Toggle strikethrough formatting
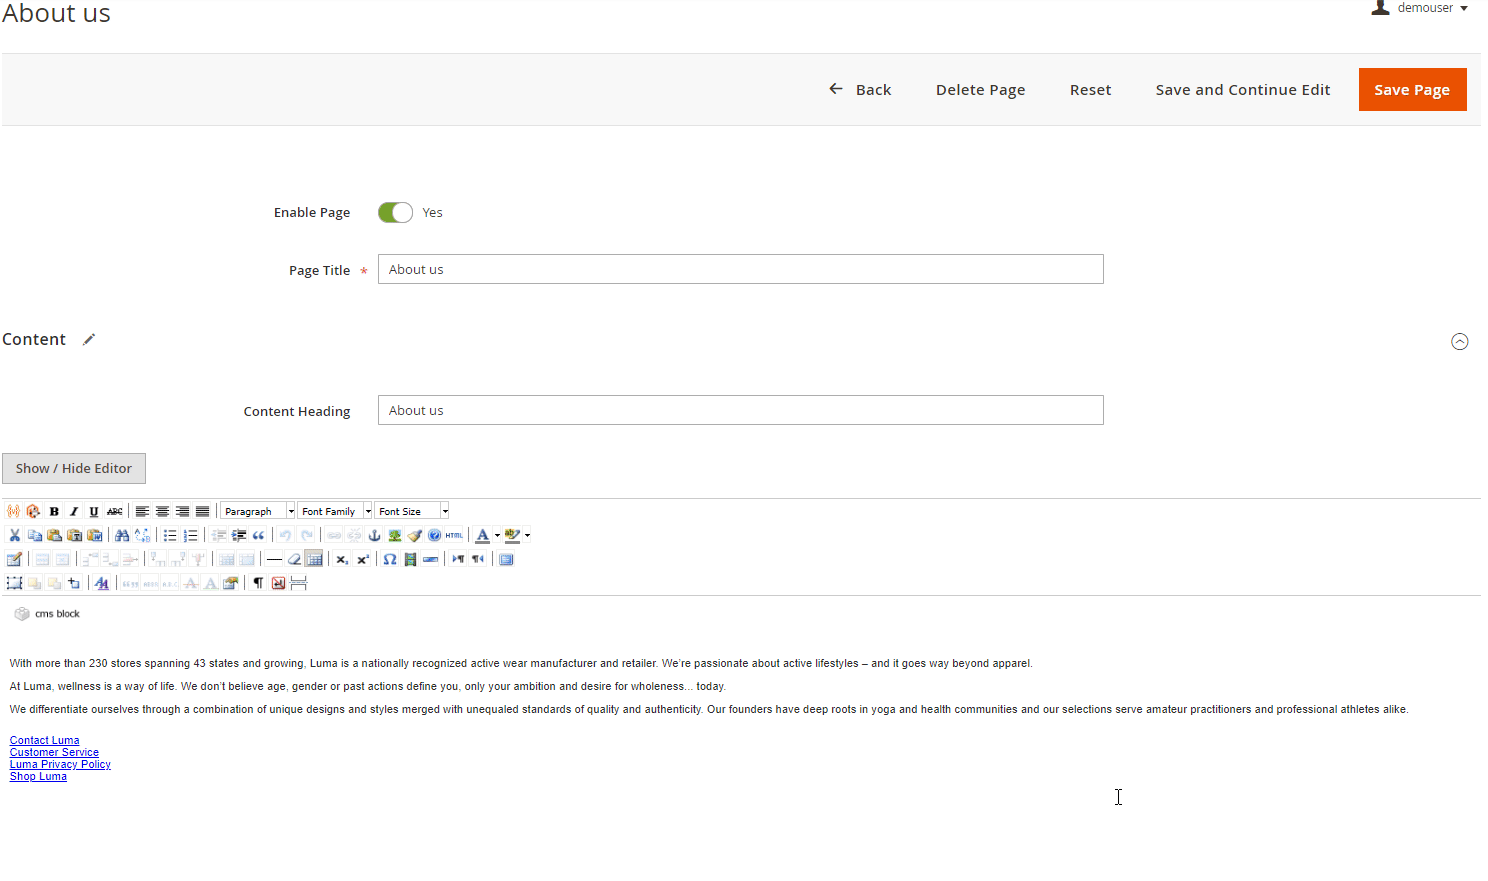Image resolution: width=1488 pixels, height=881 pixels. 114,511
